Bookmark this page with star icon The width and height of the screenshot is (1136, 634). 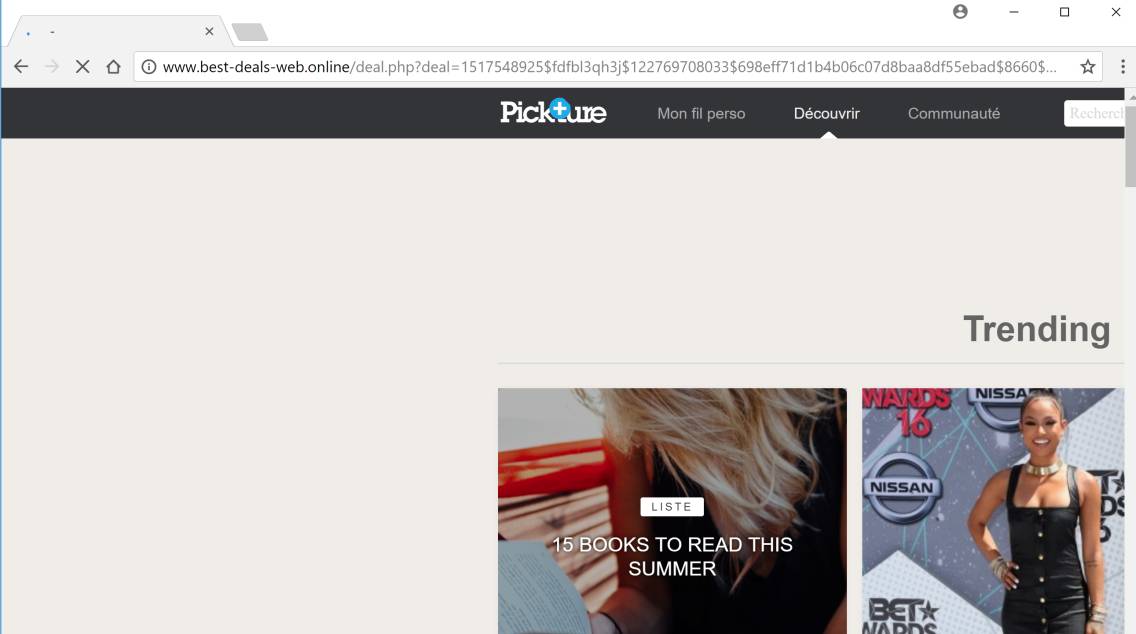[1087, 67]
